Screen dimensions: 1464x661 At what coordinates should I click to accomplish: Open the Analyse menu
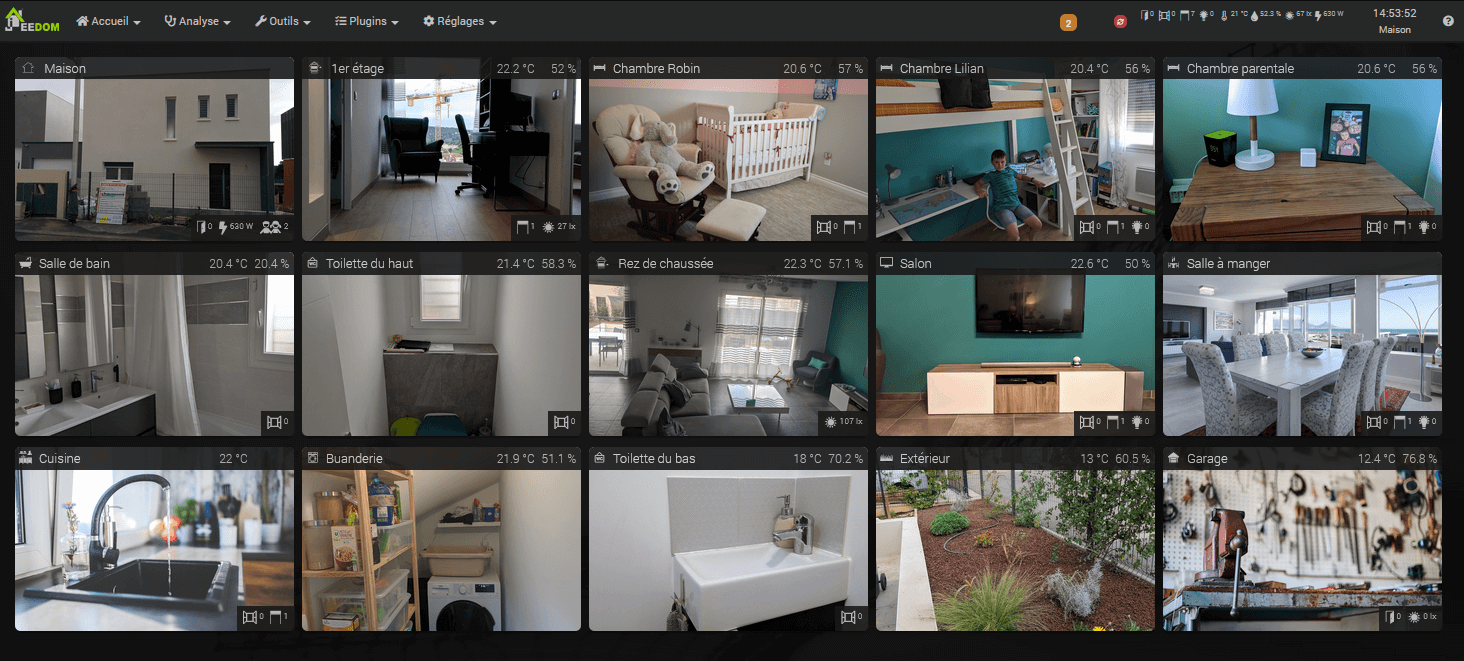point(197,21)
